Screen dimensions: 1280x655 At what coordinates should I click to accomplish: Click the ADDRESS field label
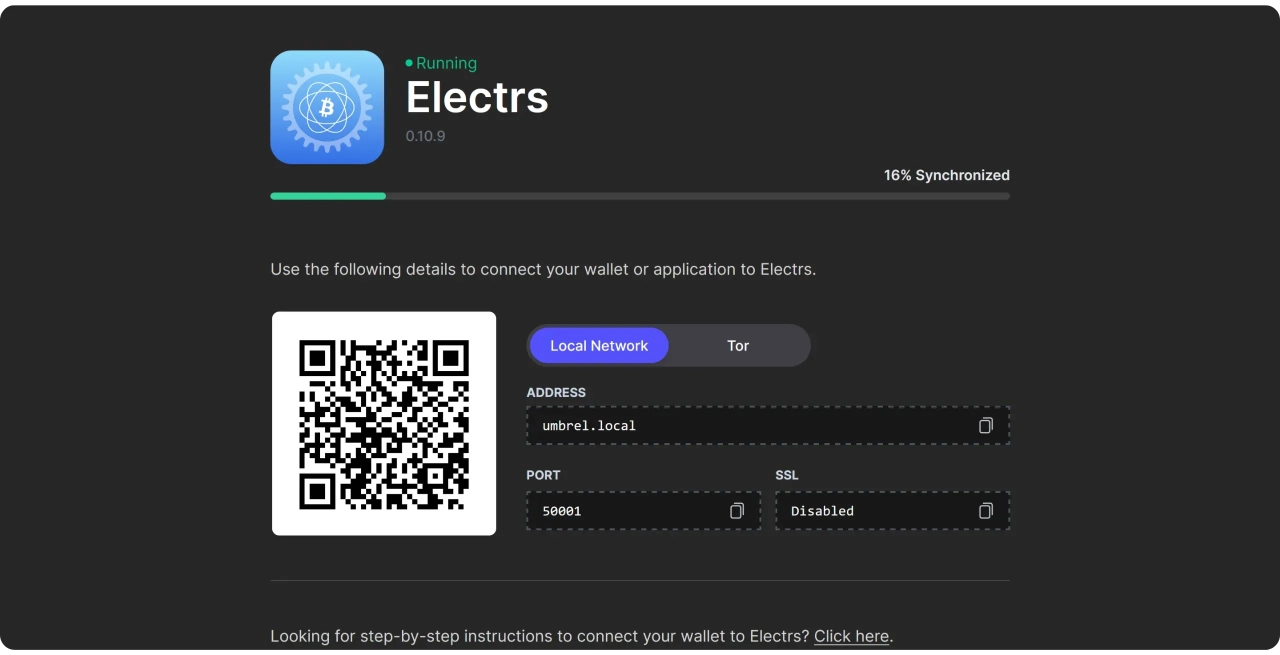click(556, 392)
